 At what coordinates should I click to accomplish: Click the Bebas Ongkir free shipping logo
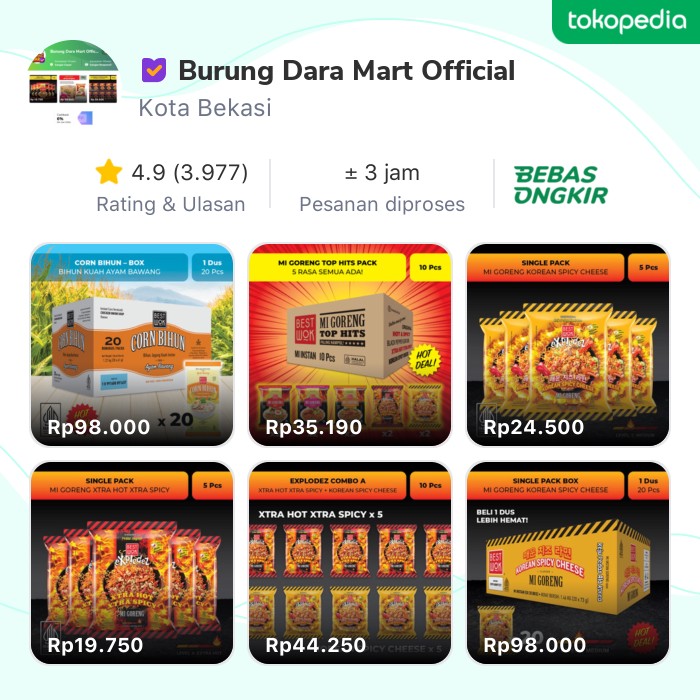point(561,185)
